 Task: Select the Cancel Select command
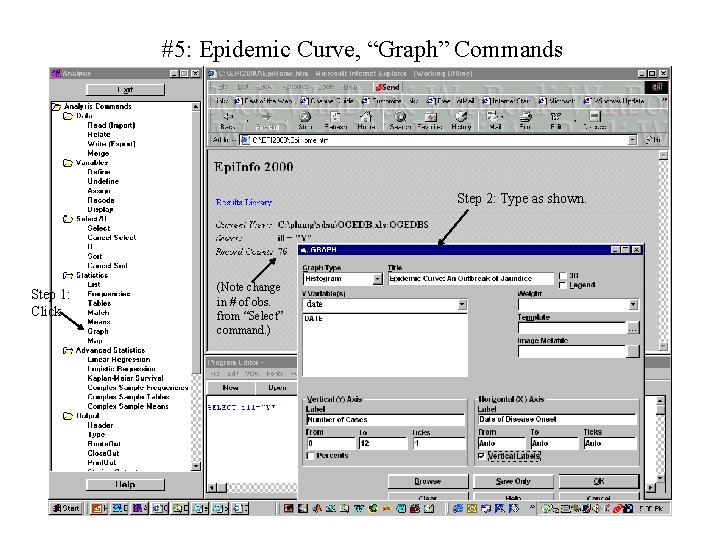click(x=112, y=238)
